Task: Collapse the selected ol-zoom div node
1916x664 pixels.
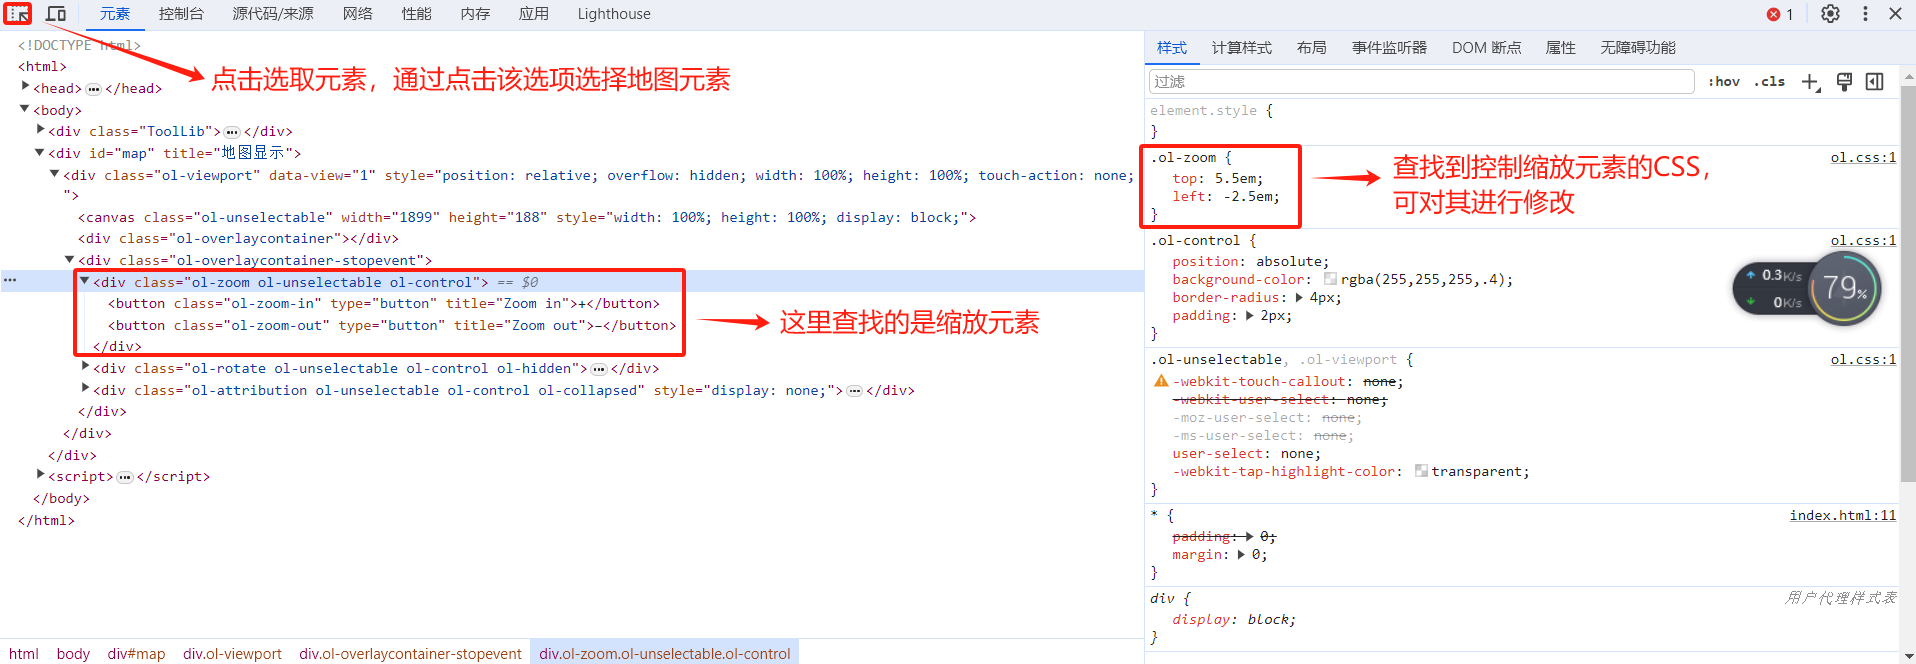Action: 85,281
